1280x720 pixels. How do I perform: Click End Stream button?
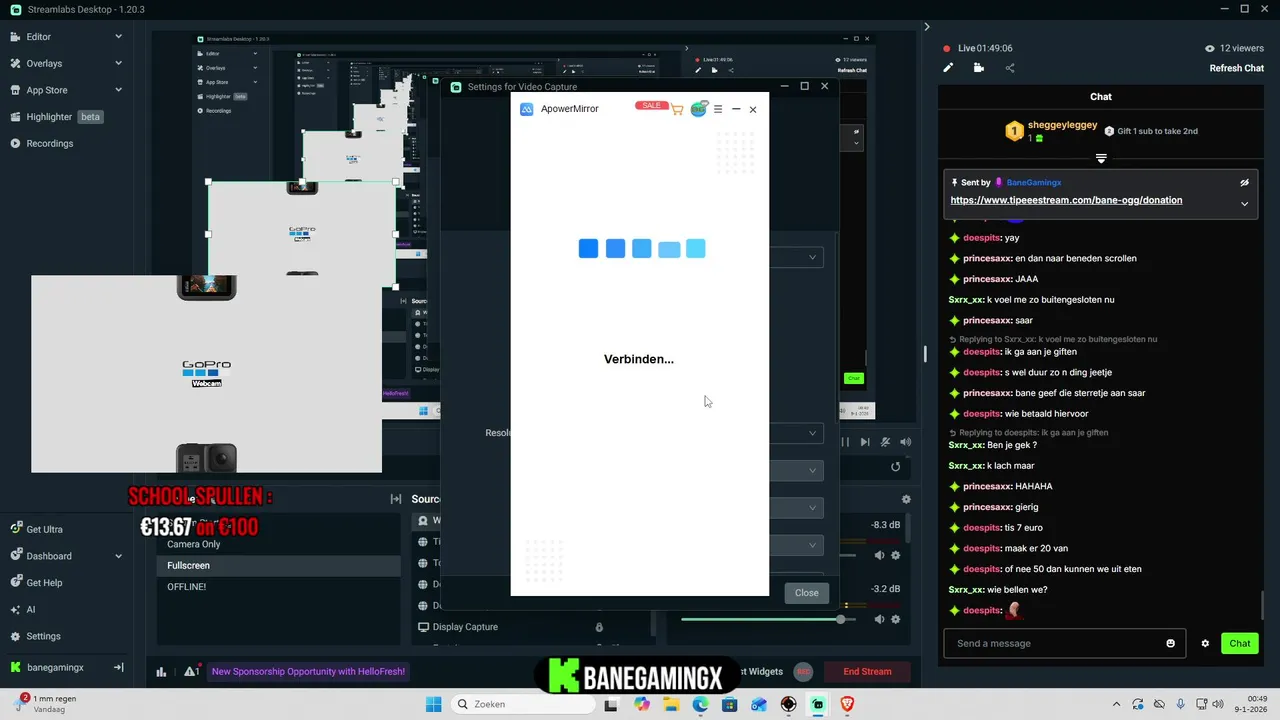tap(867, 672)
